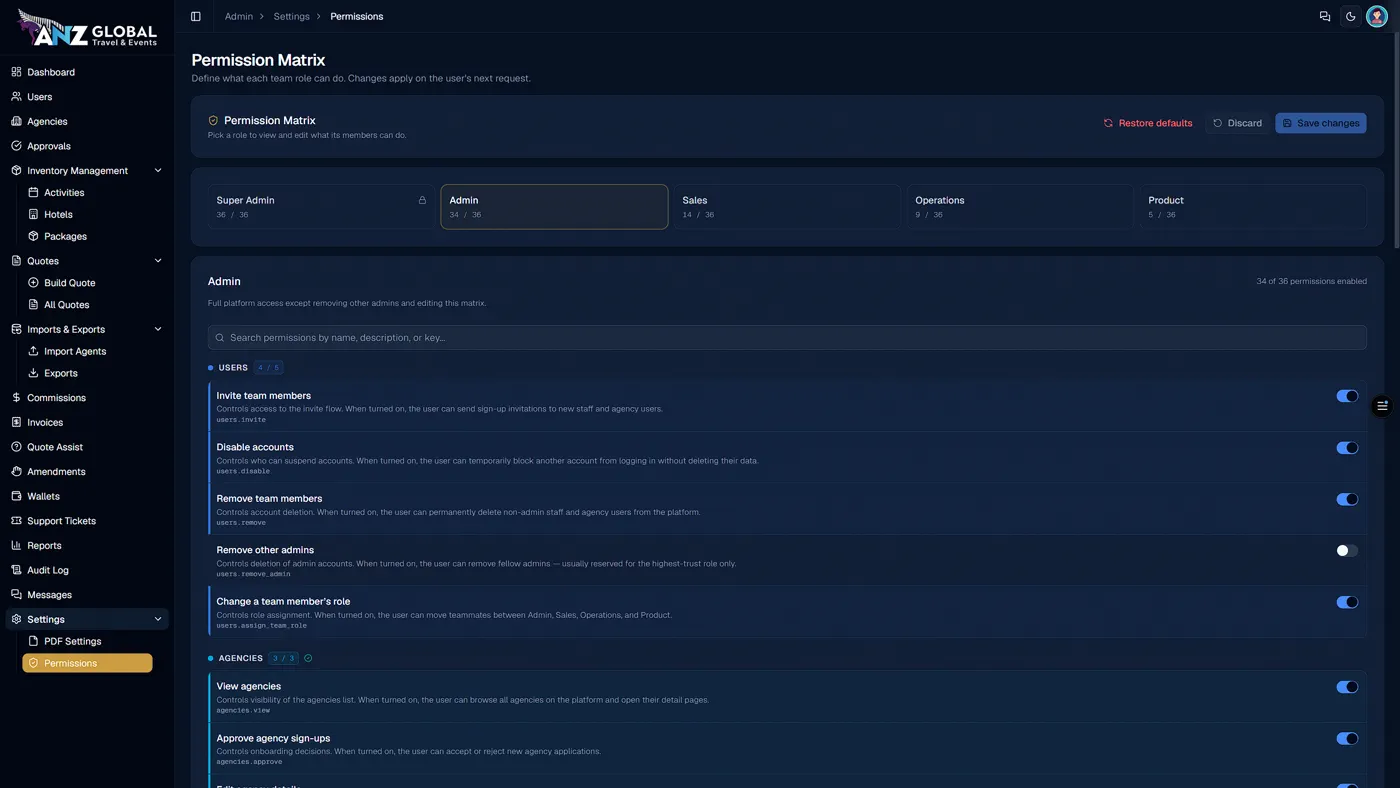Screen dimensions: 1400x788
Task: Click Restore defaults button
Action: 1148,123
